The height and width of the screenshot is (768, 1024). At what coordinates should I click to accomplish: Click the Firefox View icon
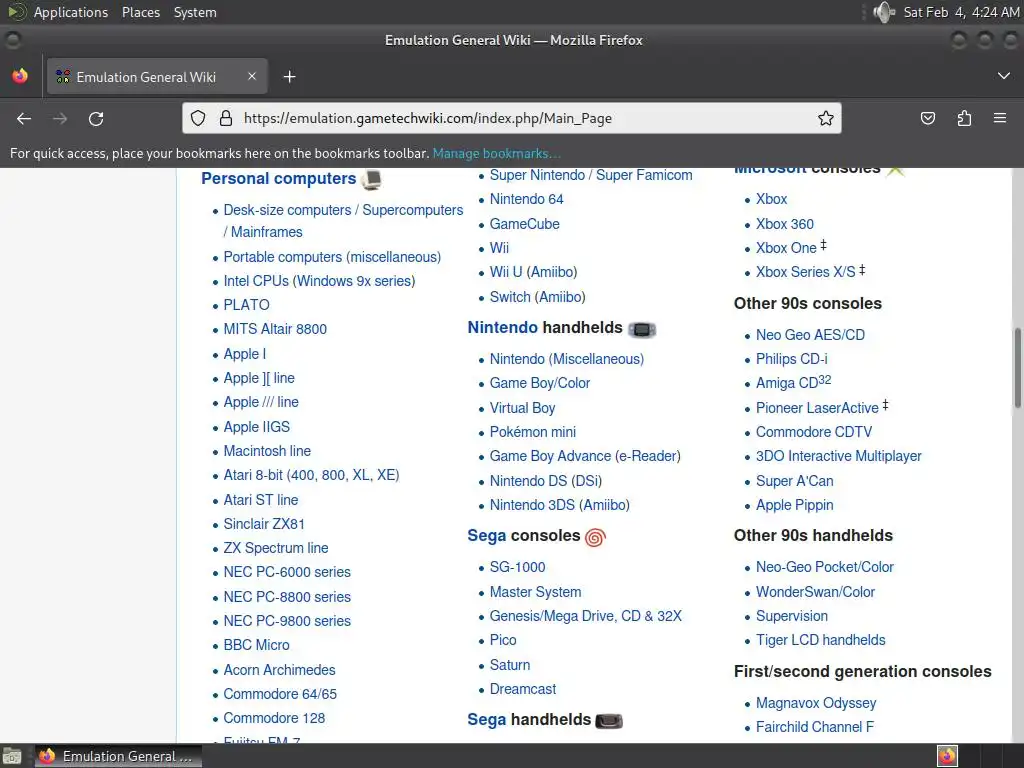[20, 76]
